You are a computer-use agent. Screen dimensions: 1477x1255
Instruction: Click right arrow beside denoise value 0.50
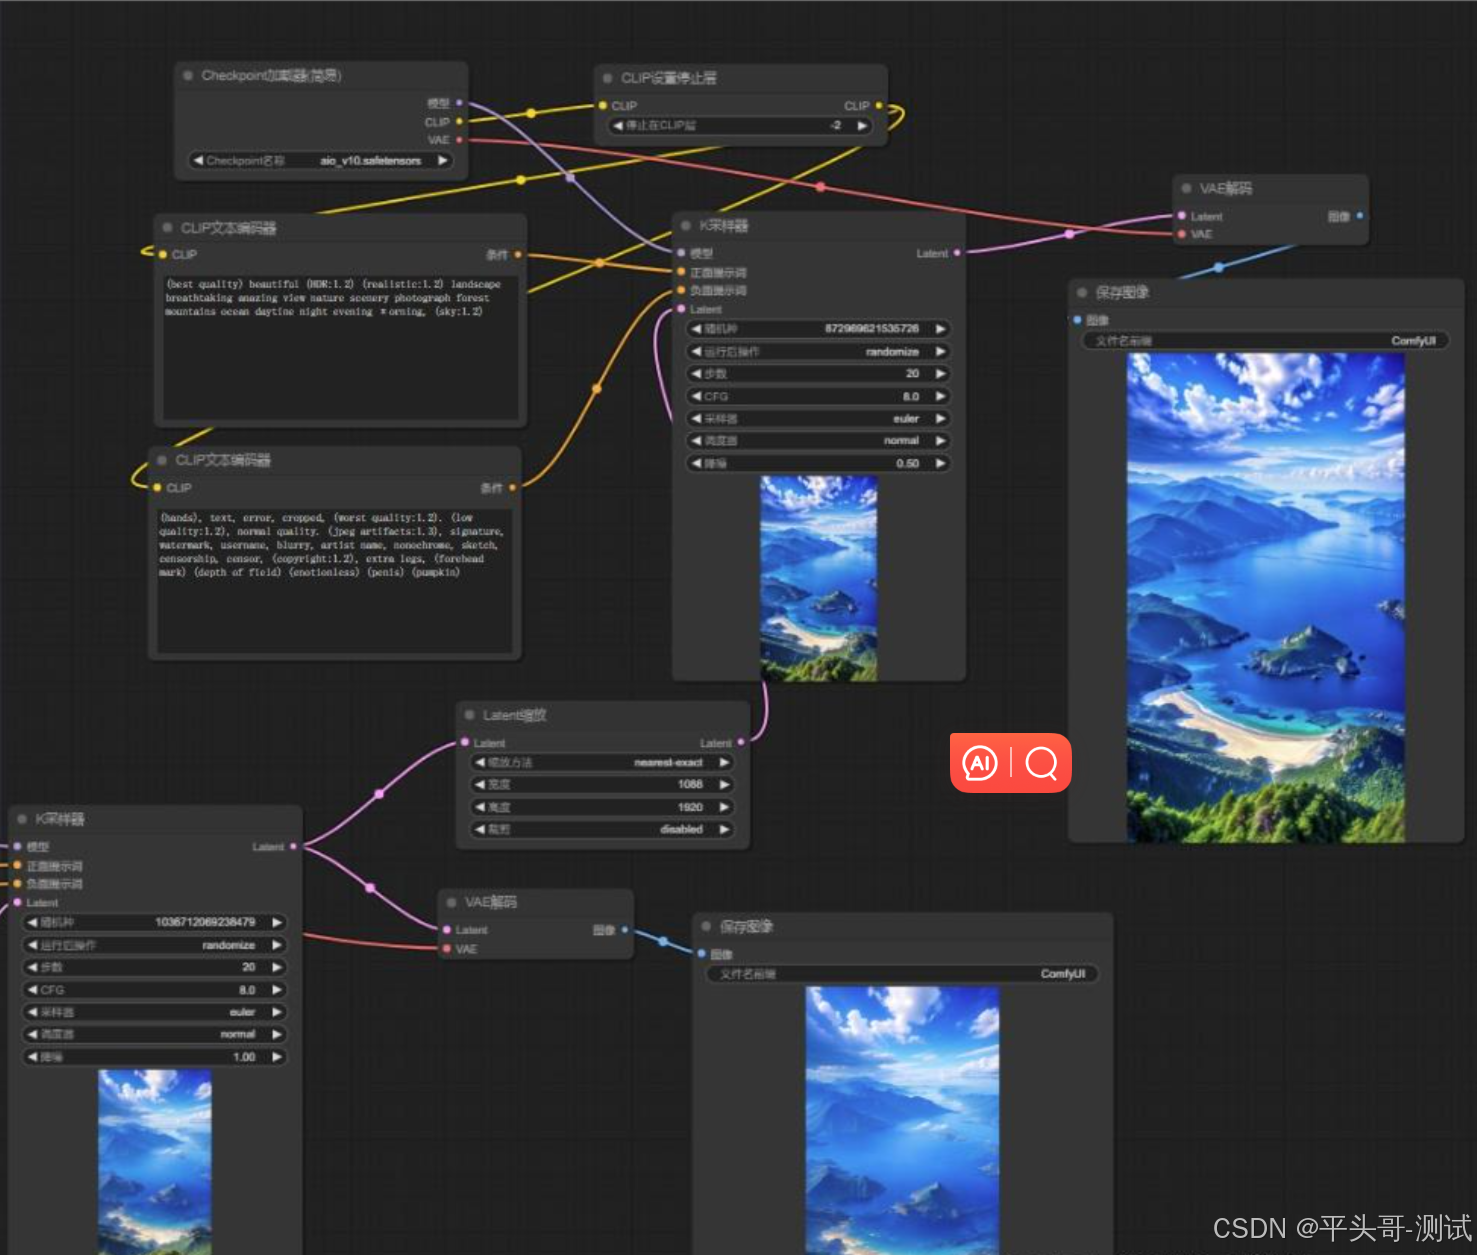pyautogui.click(x=940, y=464)
